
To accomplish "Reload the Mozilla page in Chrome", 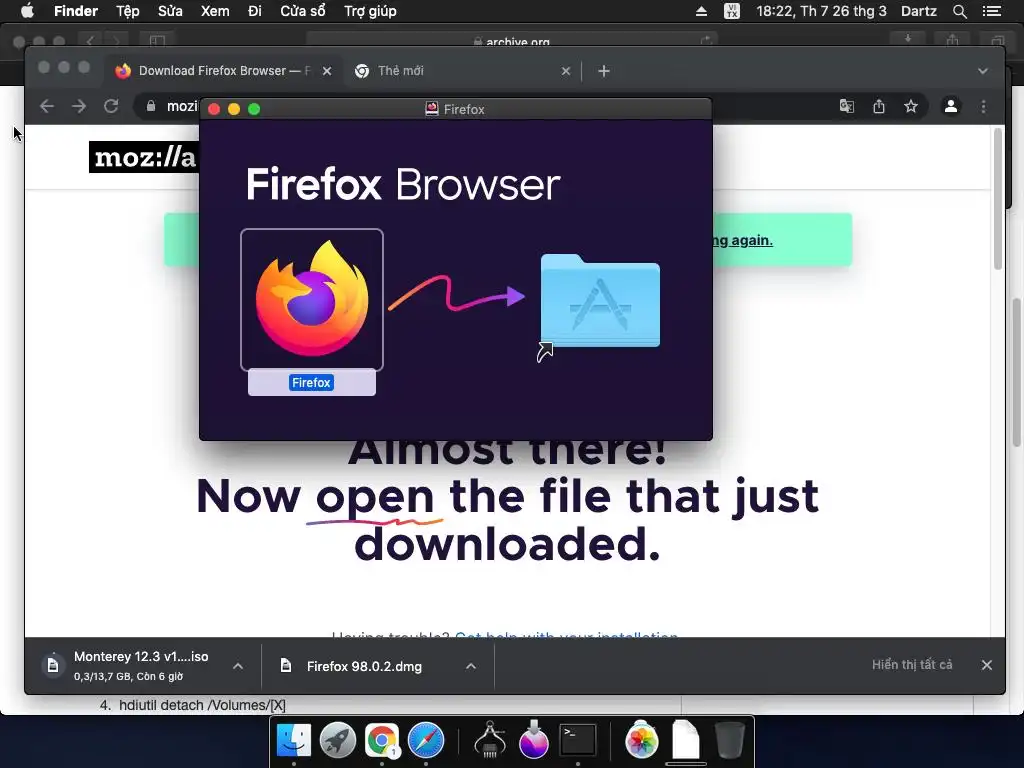I will click(x=111, y=106).
